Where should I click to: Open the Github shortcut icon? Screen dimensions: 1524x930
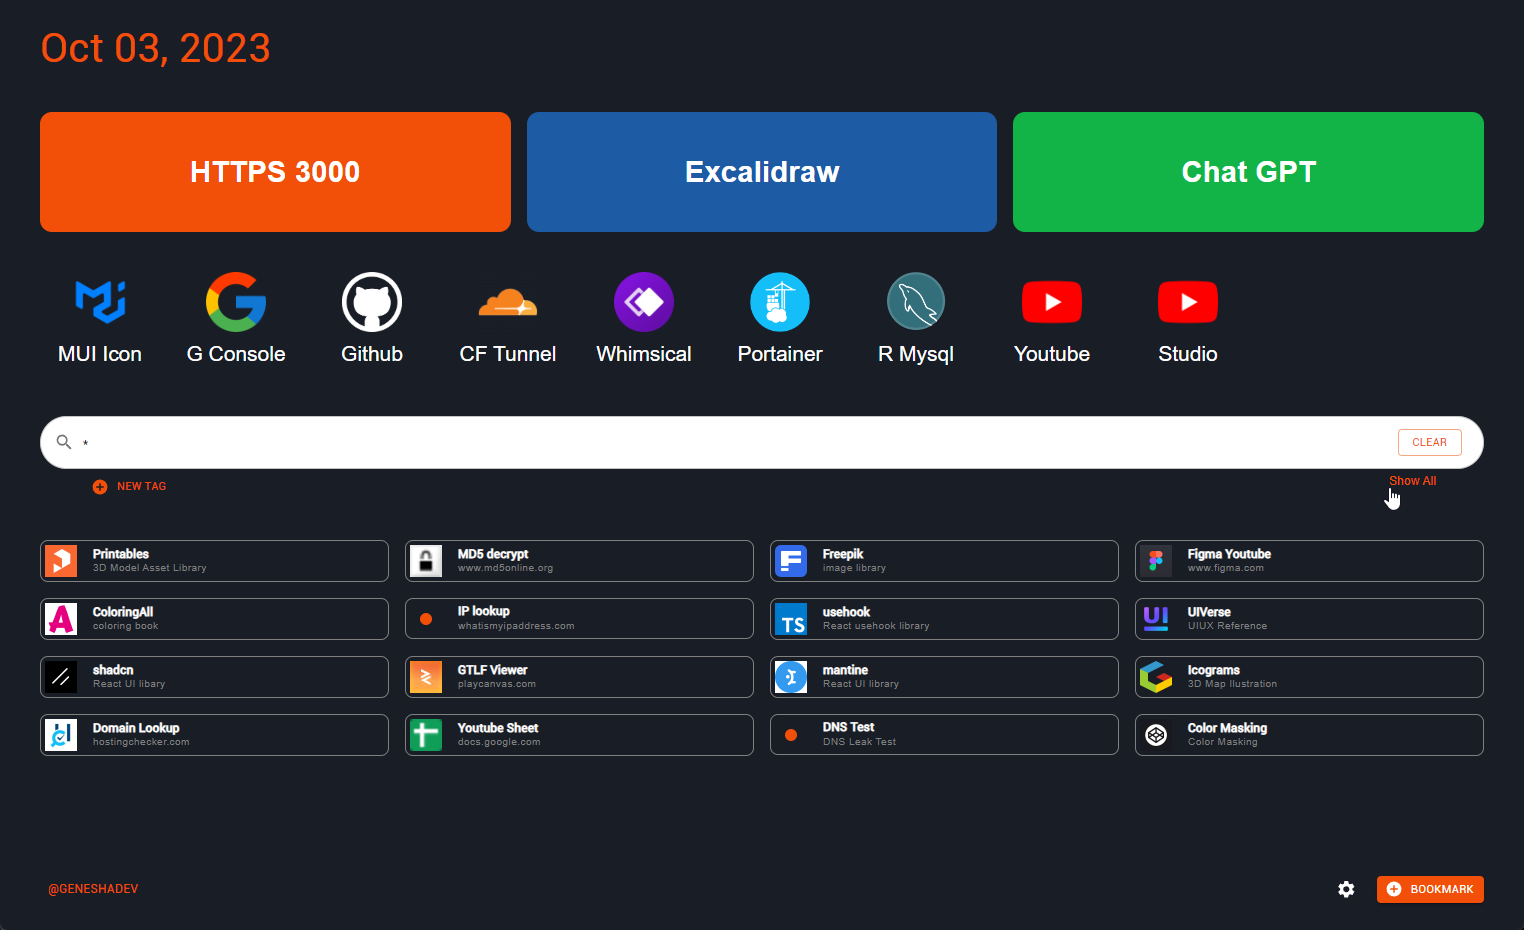(x=372, y=302)
